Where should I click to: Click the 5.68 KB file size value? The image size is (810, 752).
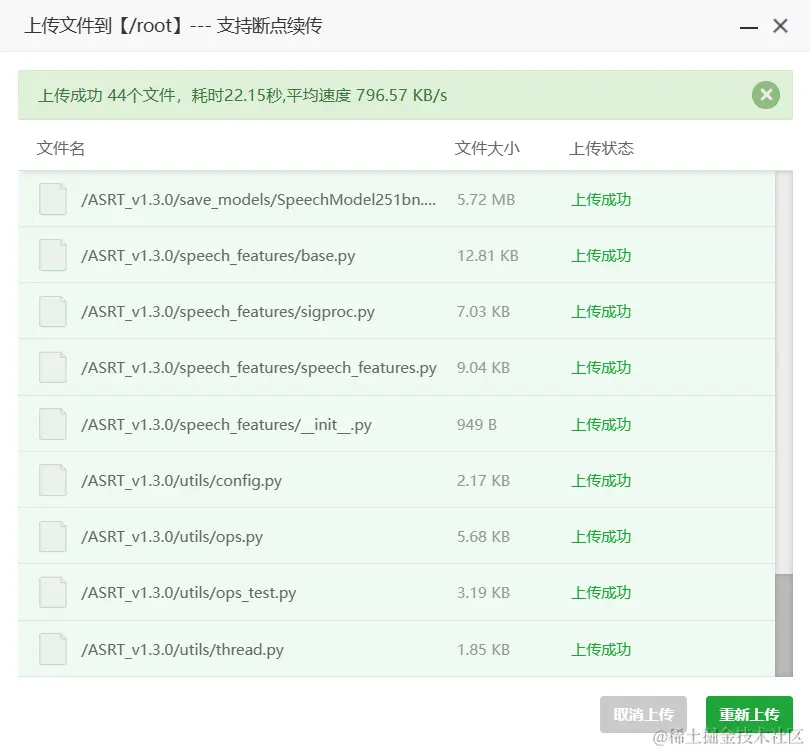click(483, 537)
